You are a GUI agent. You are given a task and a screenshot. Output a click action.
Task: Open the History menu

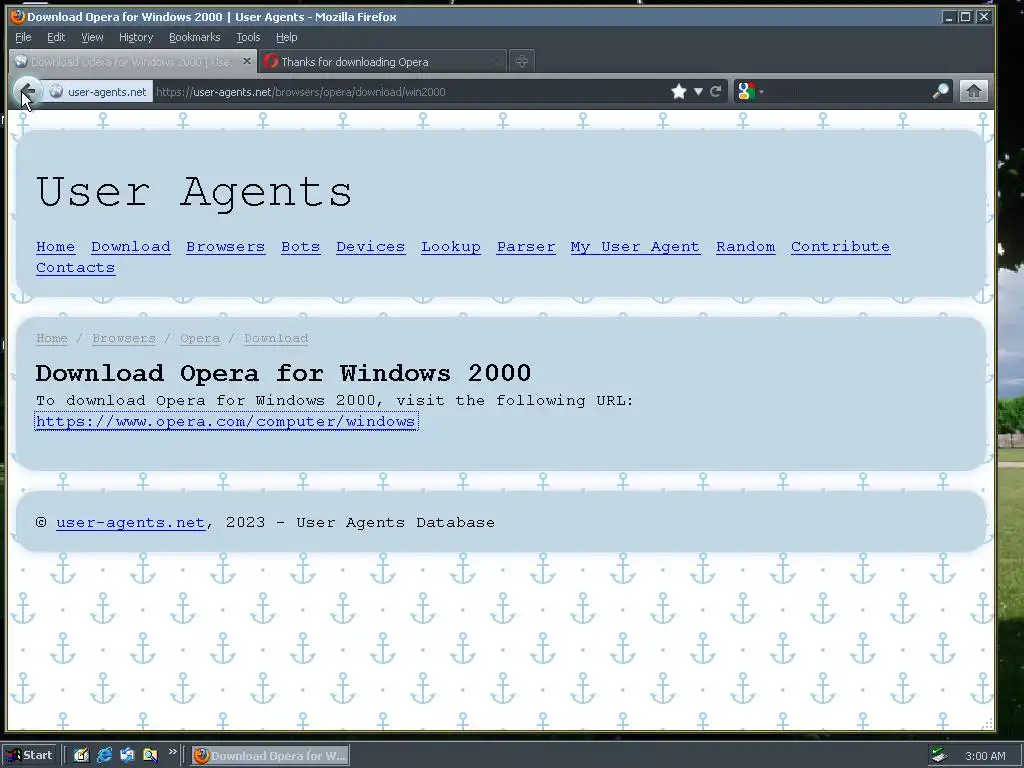coord(136,37)
